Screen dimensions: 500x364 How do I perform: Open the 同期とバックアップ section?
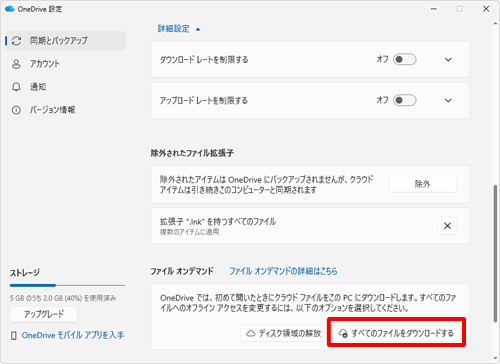pos(65,41)
